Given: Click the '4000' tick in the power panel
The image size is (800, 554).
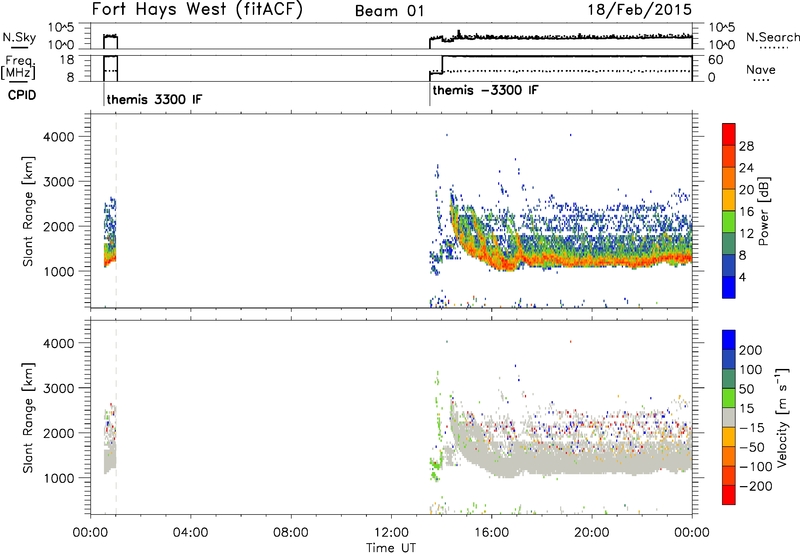Looking at the screenshot, I should (x=59, y=137).
